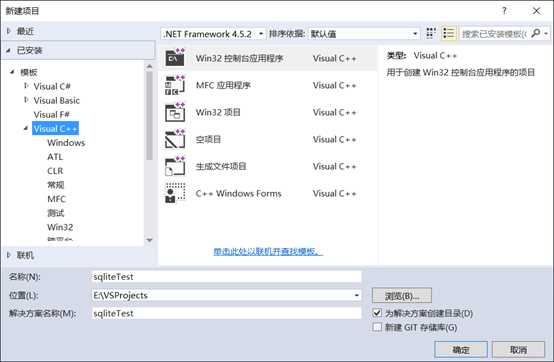Click the solution name sqliteTest field
This screenshot has width=554, height=362.
pos(226,313)
